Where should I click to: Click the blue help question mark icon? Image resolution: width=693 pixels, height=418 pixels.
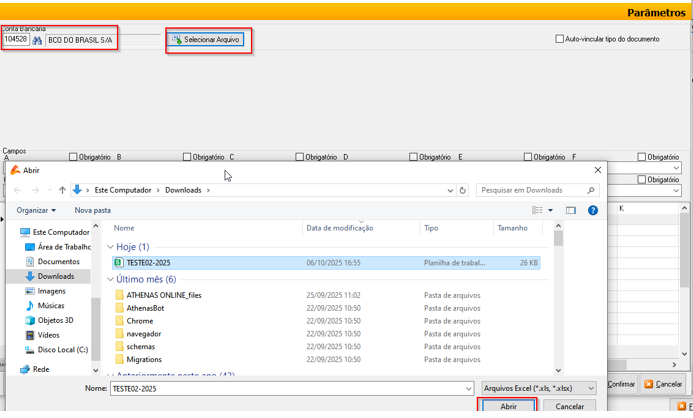click(x=593, y=210)
